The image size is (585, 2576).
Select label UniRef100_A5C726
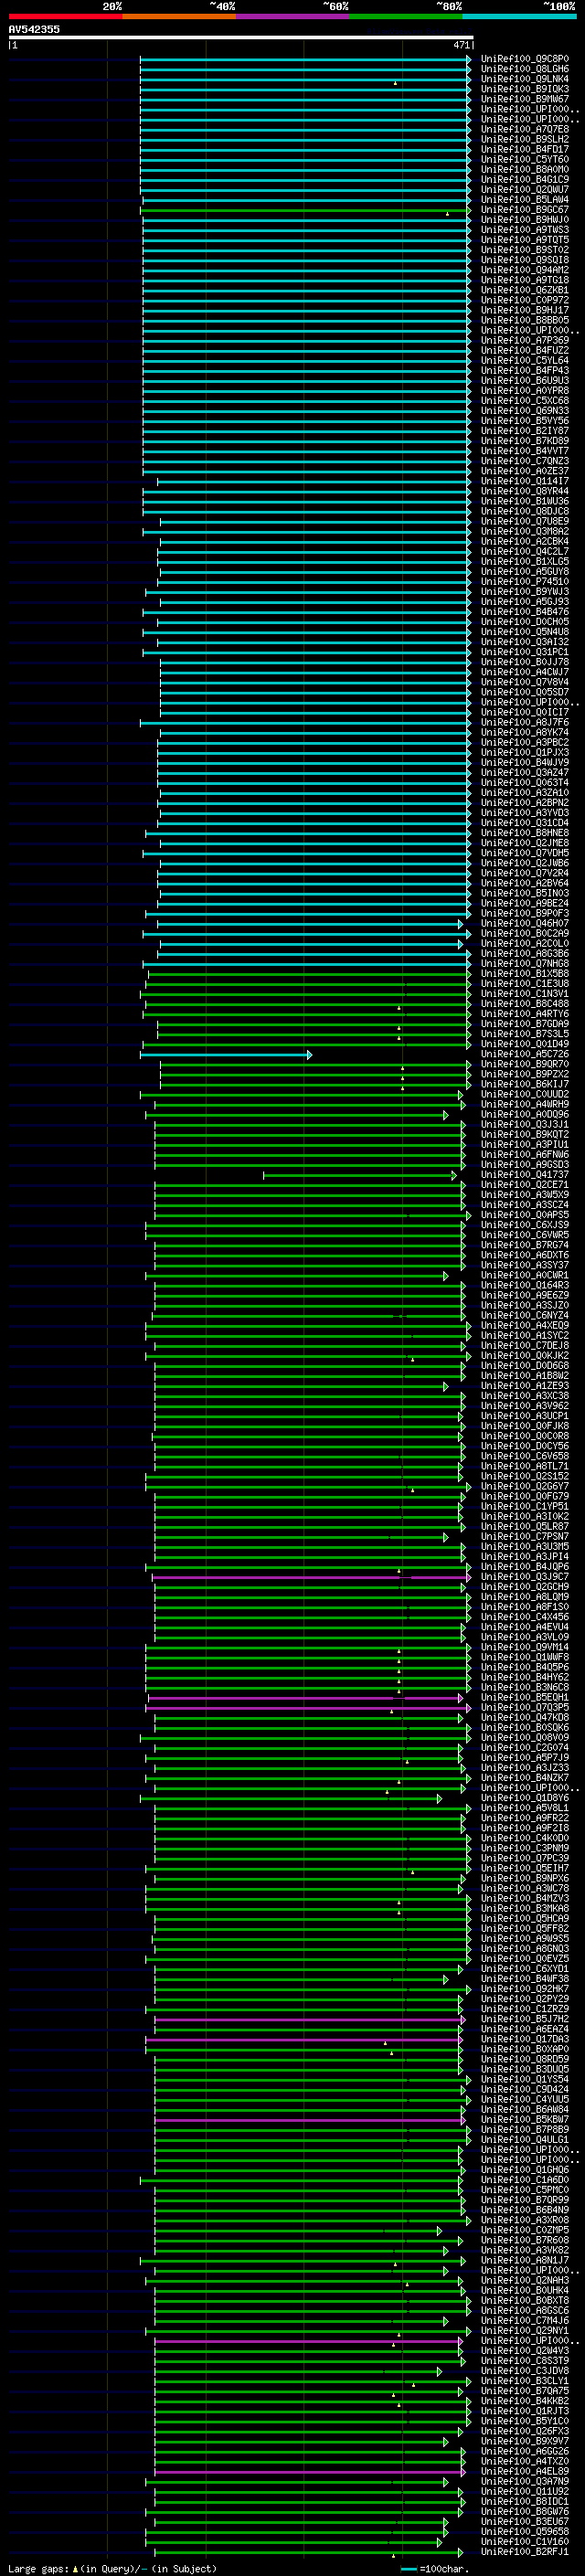[524, 1054]
